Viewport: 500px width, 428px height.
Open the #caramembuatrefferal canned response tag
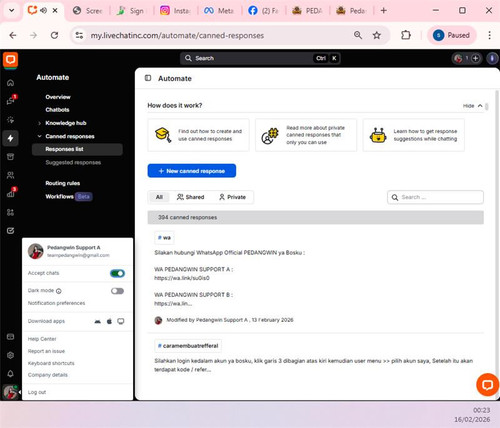(188, 346)
